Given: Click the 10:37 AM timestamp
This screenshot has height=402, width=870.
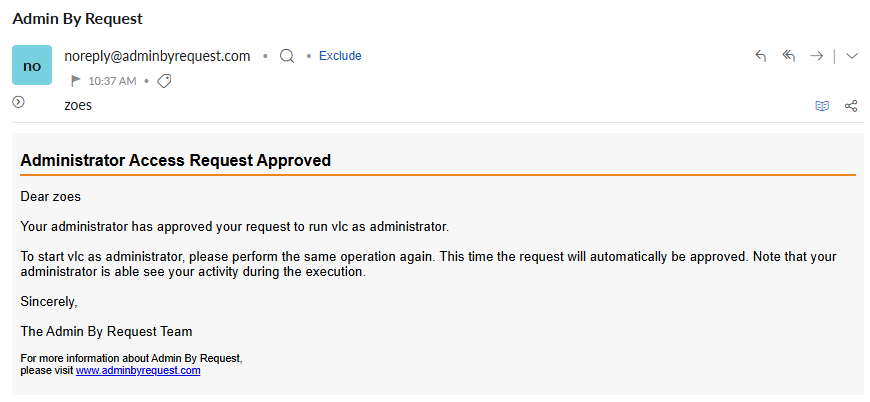Looking at the screenshot, I should (112, 82).
